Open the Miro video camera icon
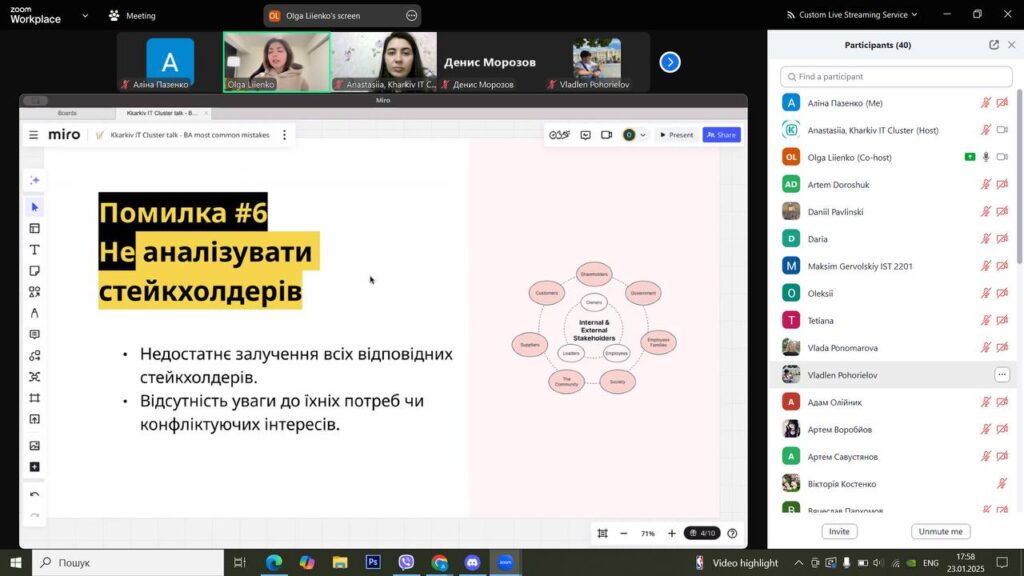 click(x=607, y=135)
